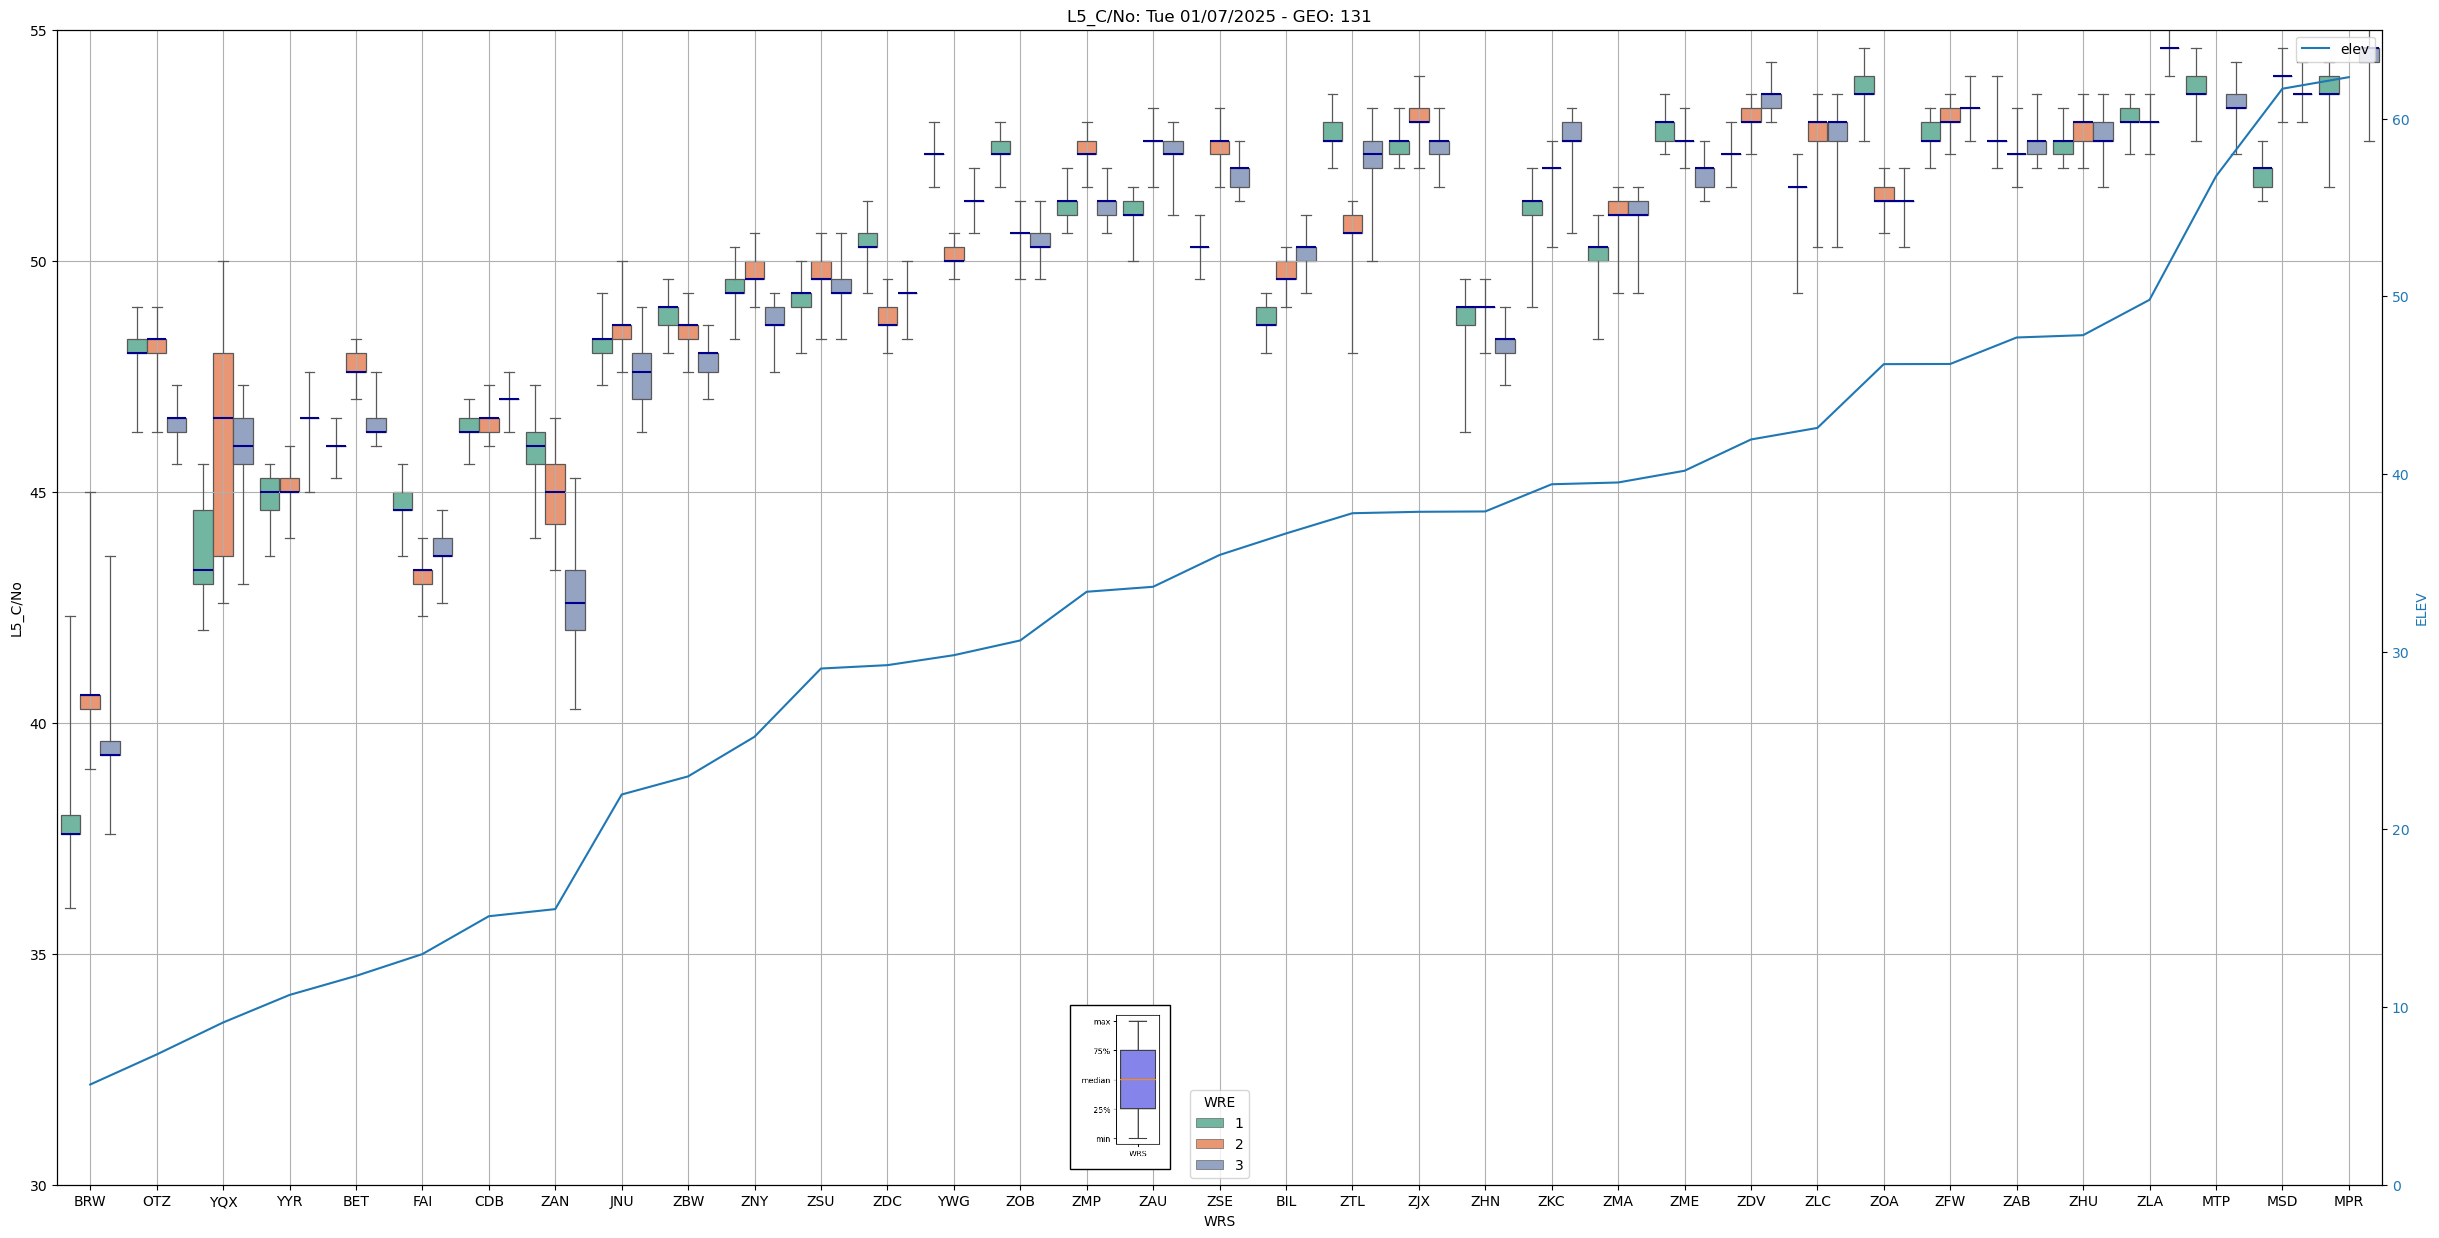Click the JNU station tick label

tap(621, 1202)
